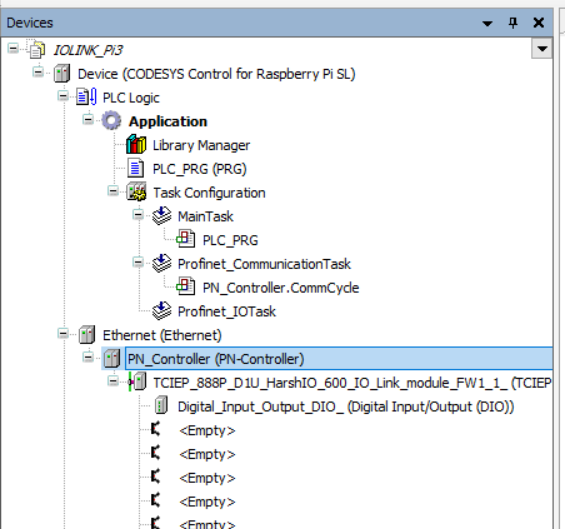Open the dropdown at tree view top right
This screenshot has width=565, height=529.
coord(542,49)
